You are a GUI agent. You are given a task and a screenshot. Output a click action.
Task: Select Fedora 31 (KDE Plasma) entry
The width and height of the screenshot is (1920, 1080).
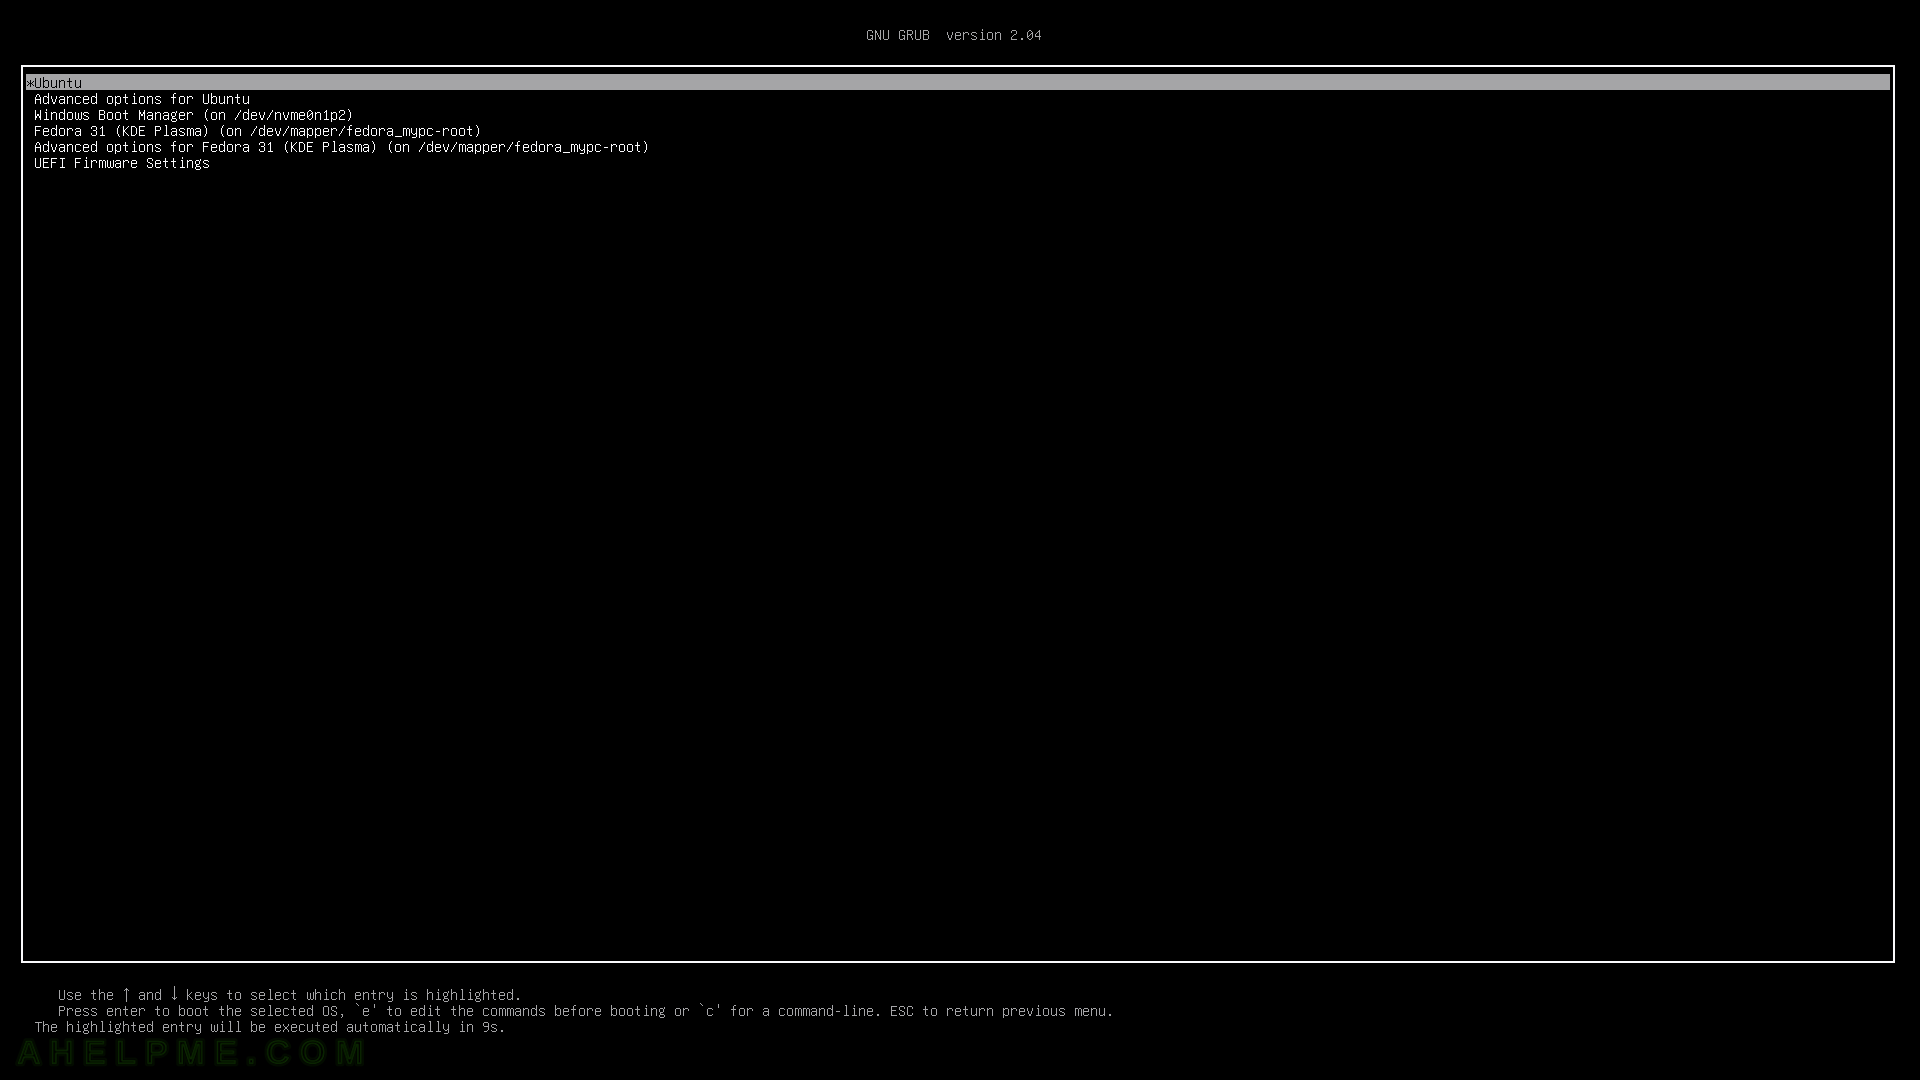click(x=257, y=131)
